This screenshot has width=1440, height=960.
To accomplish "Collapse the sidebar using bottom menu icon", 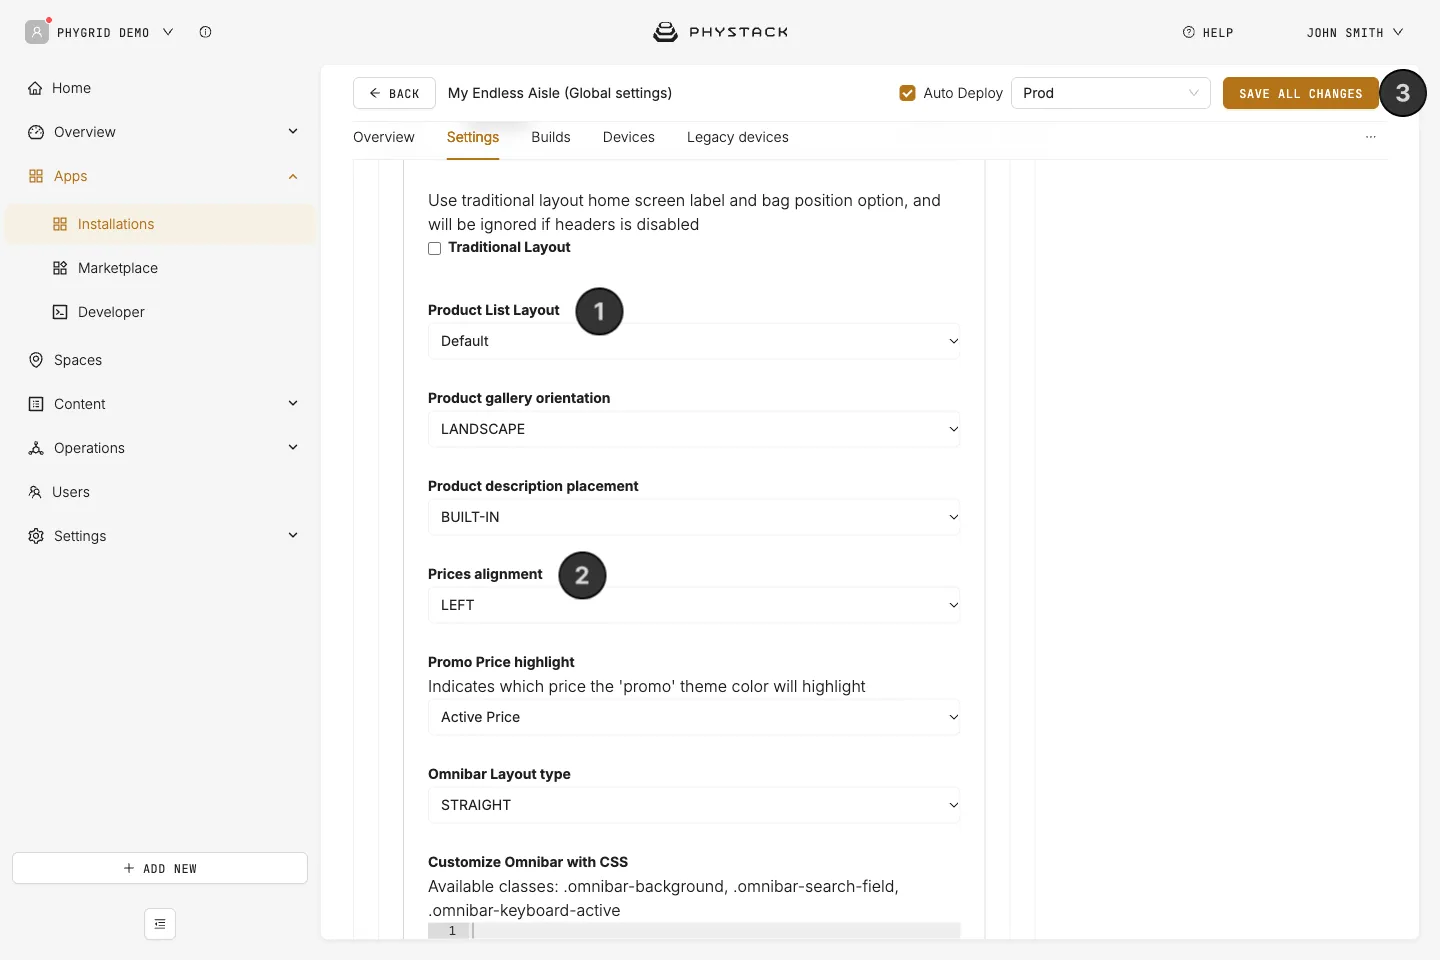I will [160, 924].
